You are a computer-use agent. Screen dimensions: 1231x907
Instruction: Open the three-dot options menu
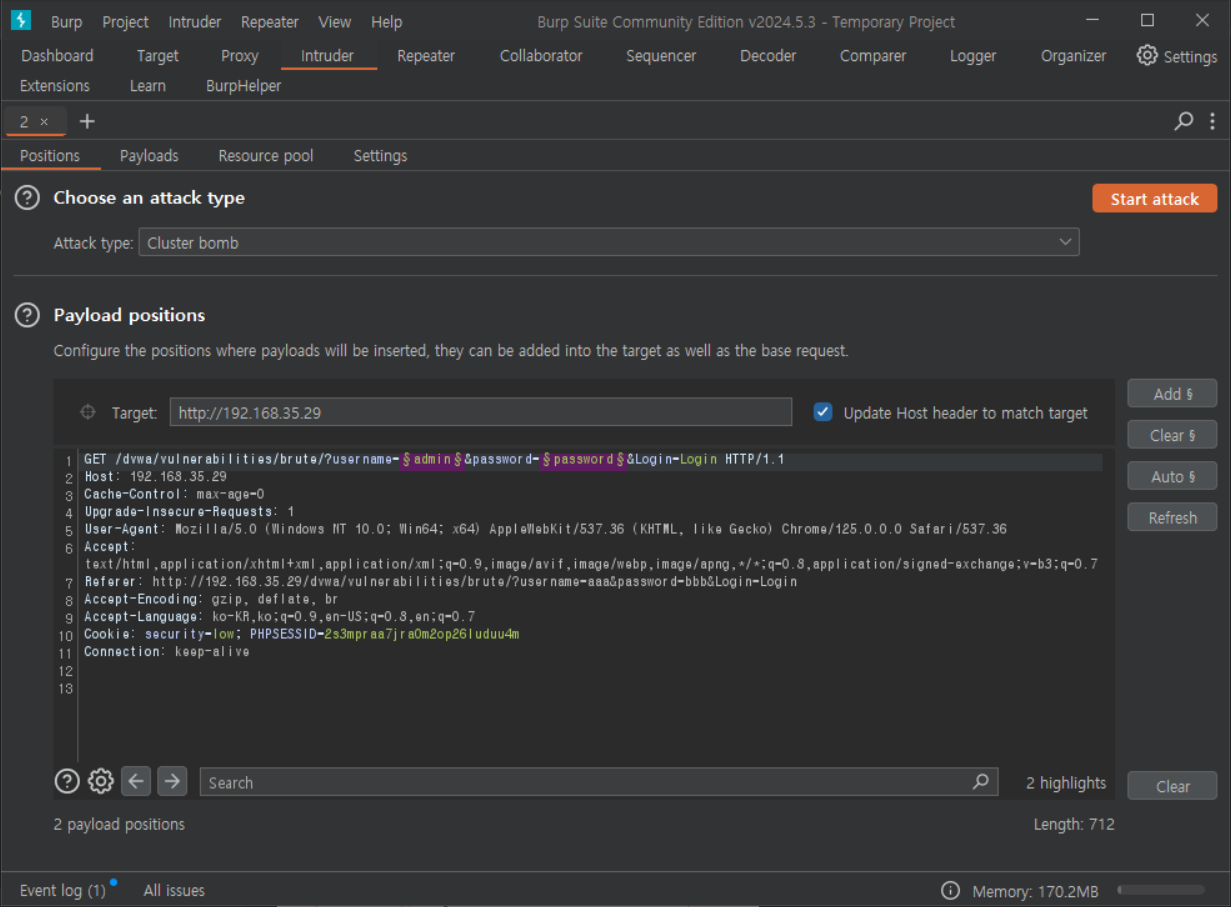pyautogui.click(x=1212, y=121)
